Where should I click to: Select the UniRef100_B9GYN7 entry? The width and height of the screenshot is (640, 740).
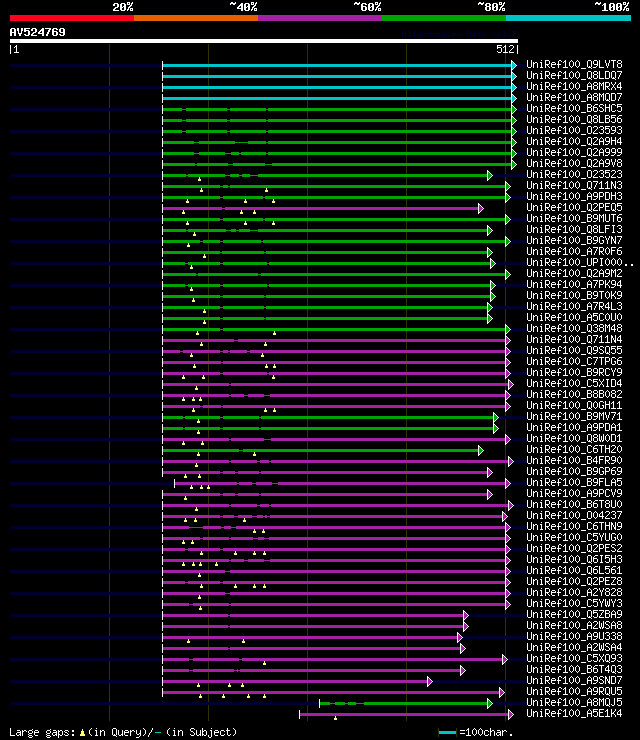tap(574, 241)
